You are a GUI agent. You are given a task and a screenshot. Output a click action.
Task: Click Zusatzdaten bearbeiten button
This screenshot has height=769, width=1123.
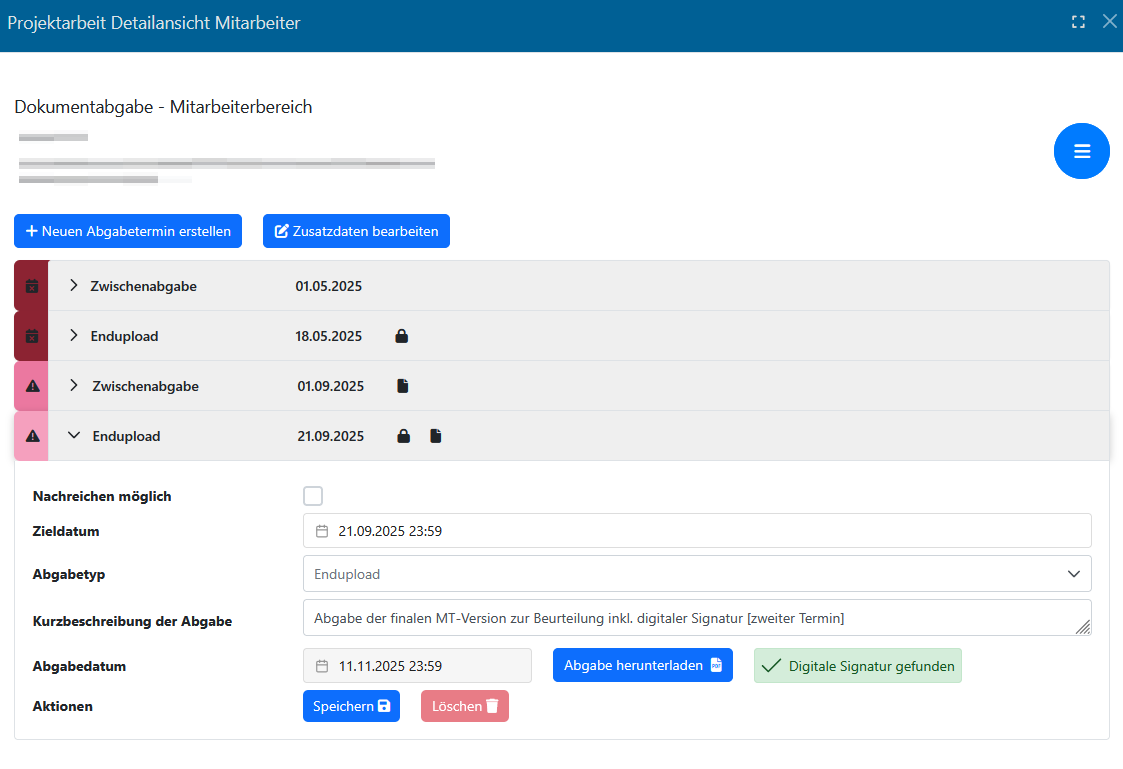point(356,231)
